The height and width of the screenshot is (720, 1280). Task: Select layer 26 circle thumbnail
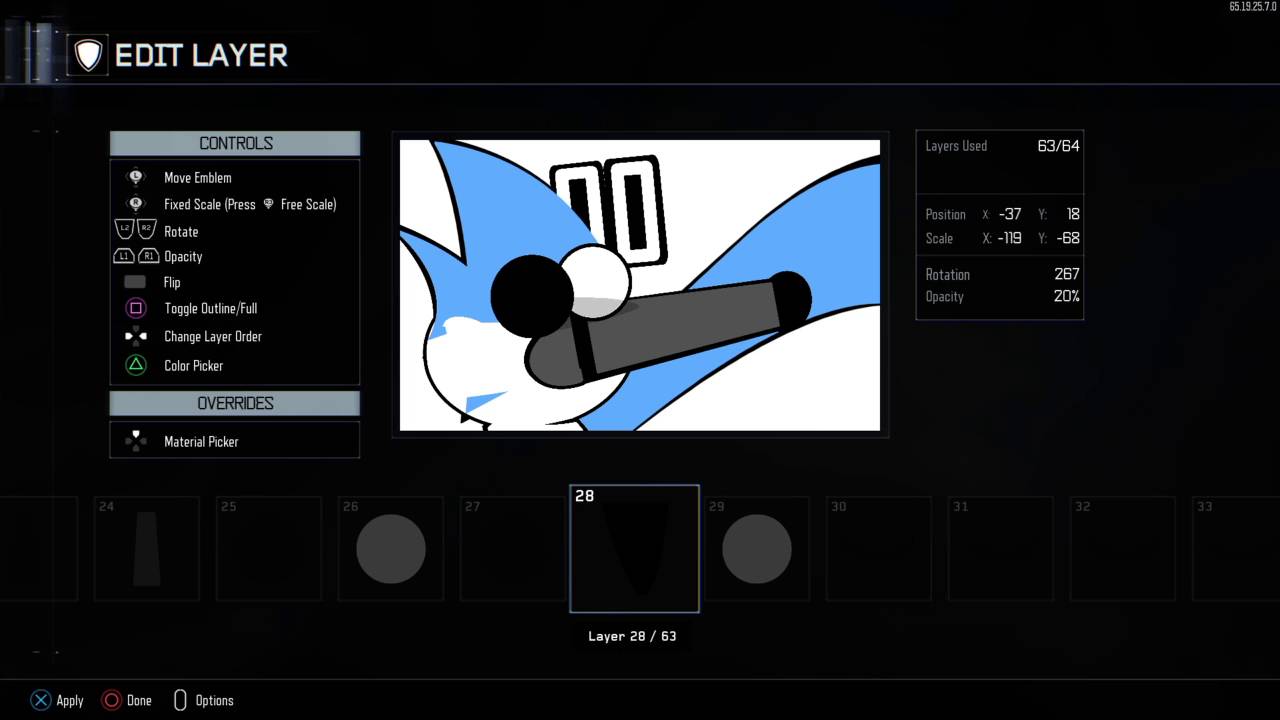[391, 548]
